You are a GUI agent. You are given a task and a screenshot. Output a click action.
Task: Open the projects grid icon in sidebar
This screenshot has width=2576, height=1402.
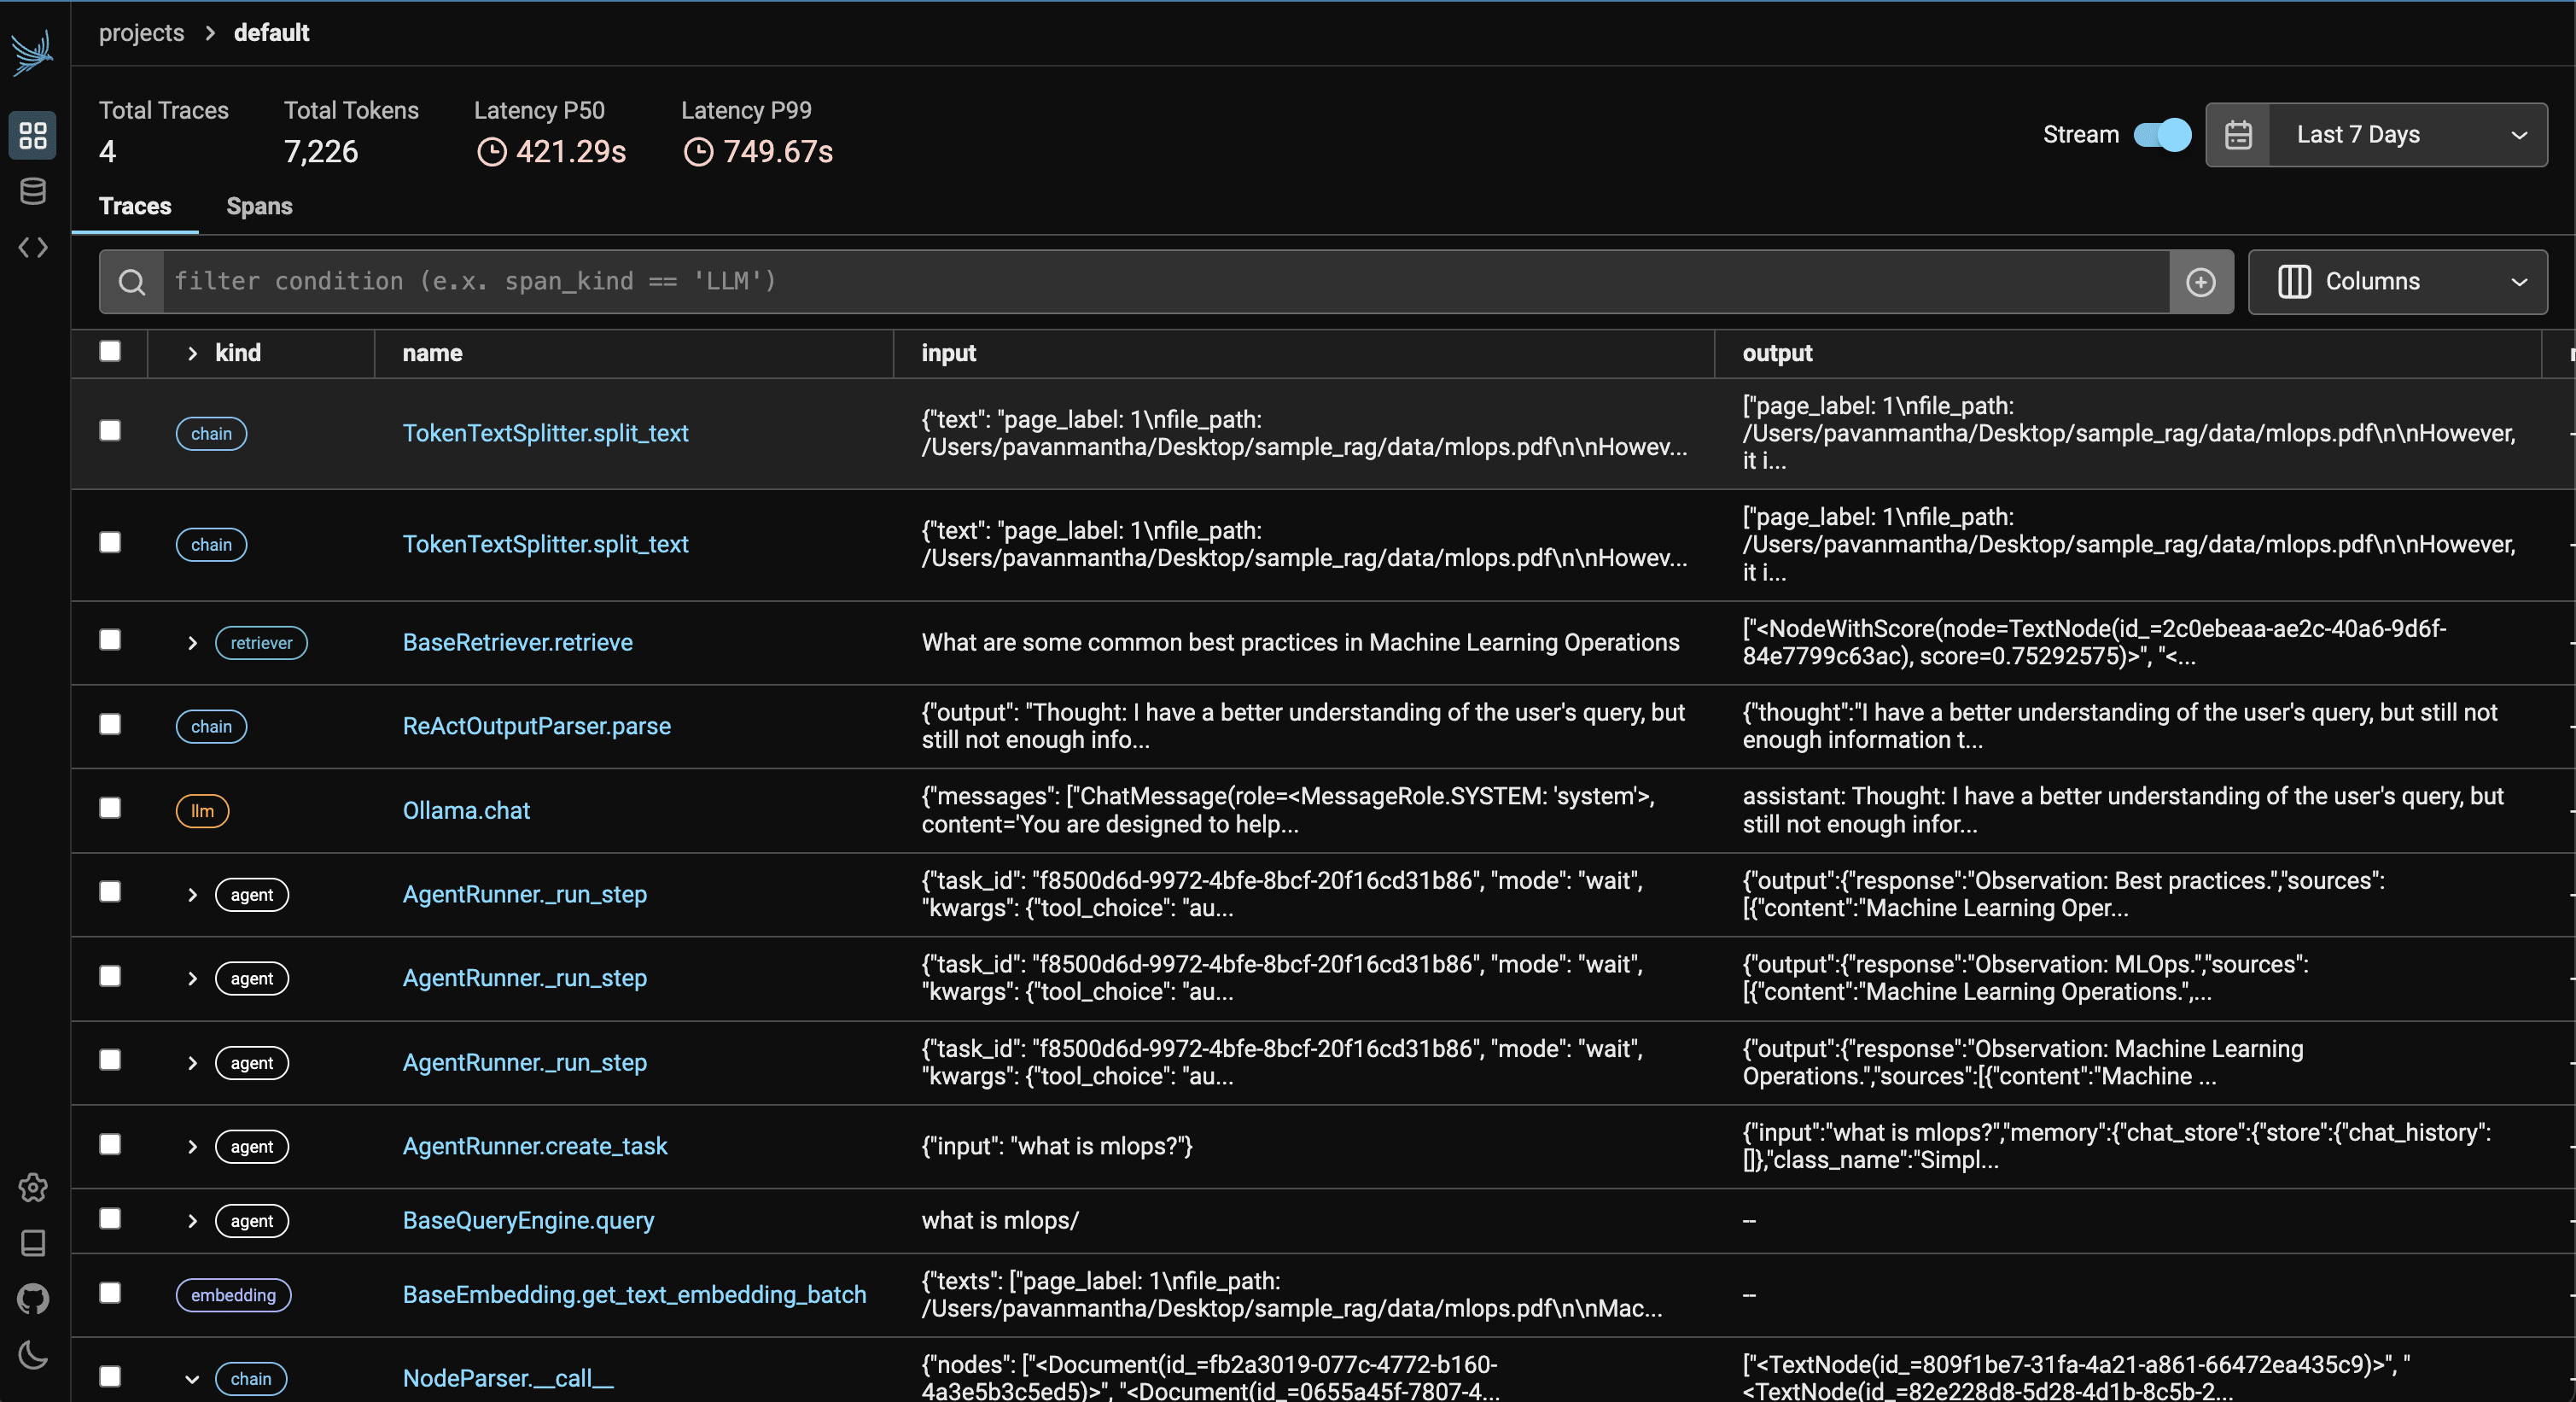(x=33, y=135)
